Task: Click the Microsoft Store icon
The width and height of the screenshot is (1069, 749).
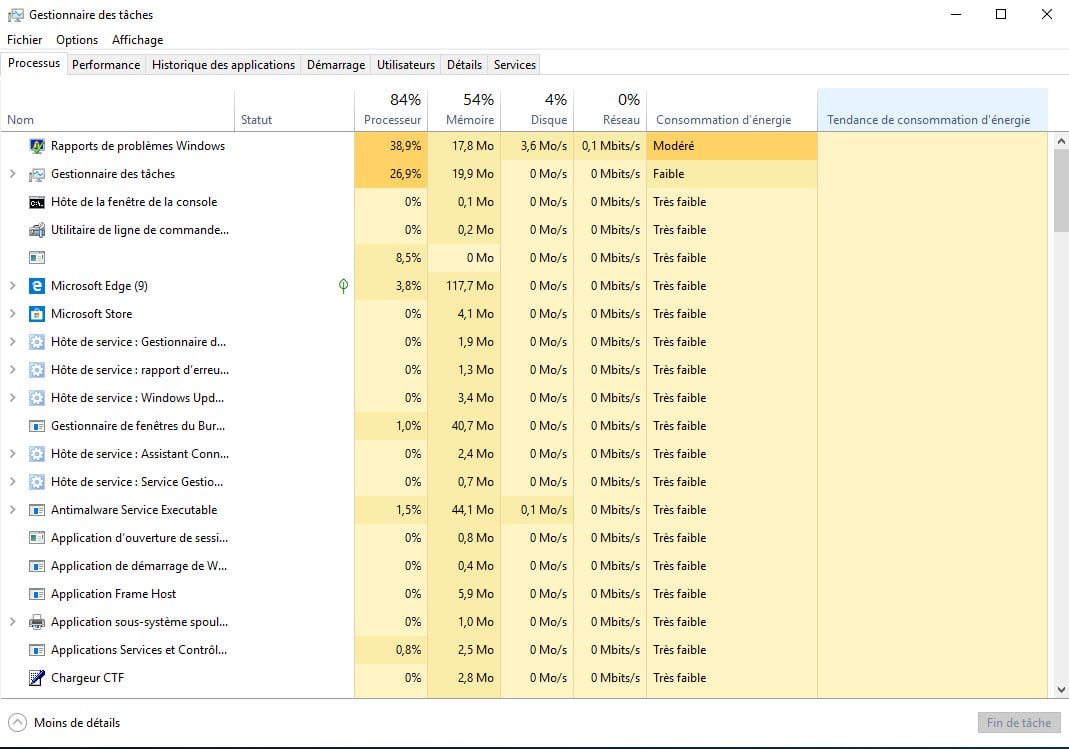Action: (x=37, y=314)
